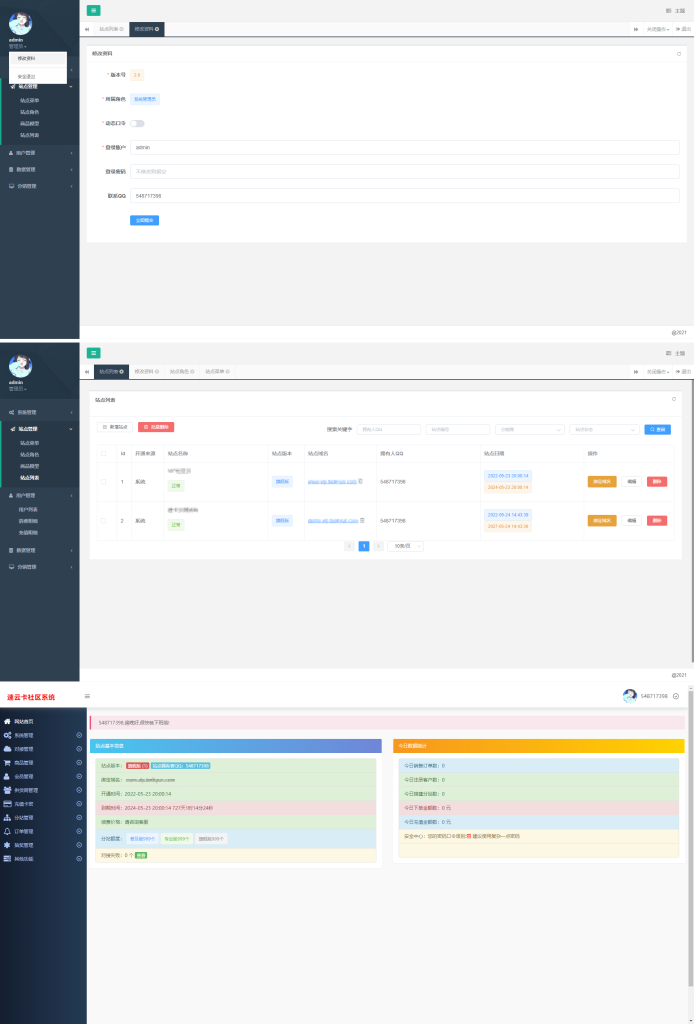Click copy icon beside site ID 2 domain
This screenshot has height=1024, width=694.
(x=362, y=520)
